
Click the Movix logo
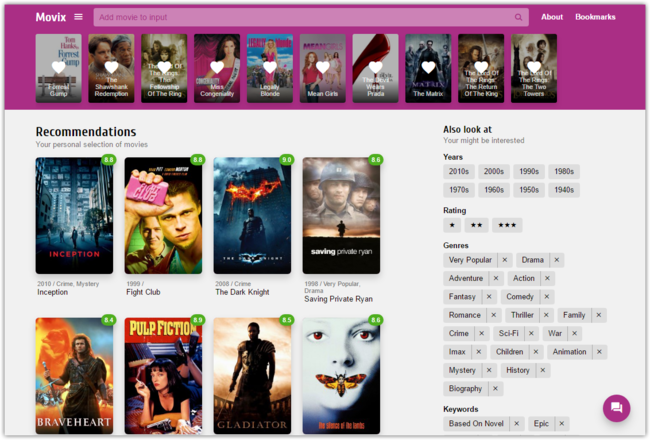51,17
